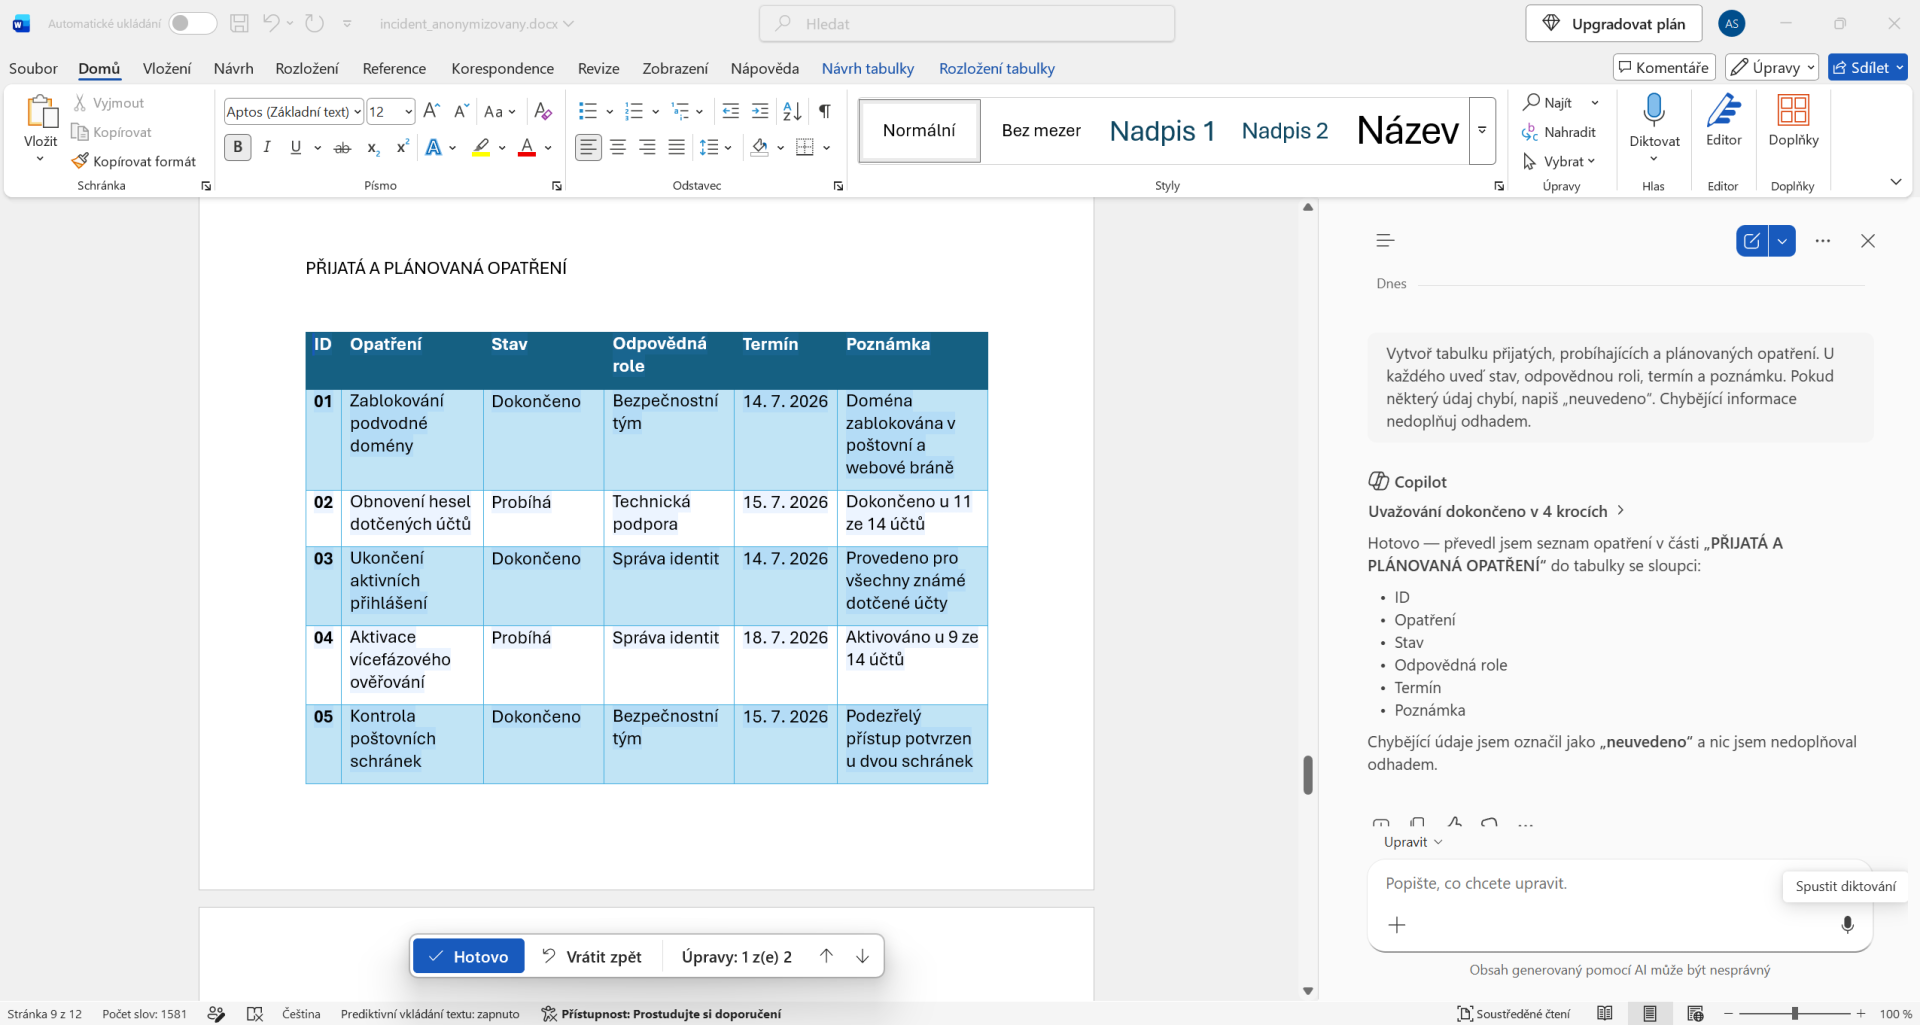Click Hotovo to accept edits

tap(469, 956)
